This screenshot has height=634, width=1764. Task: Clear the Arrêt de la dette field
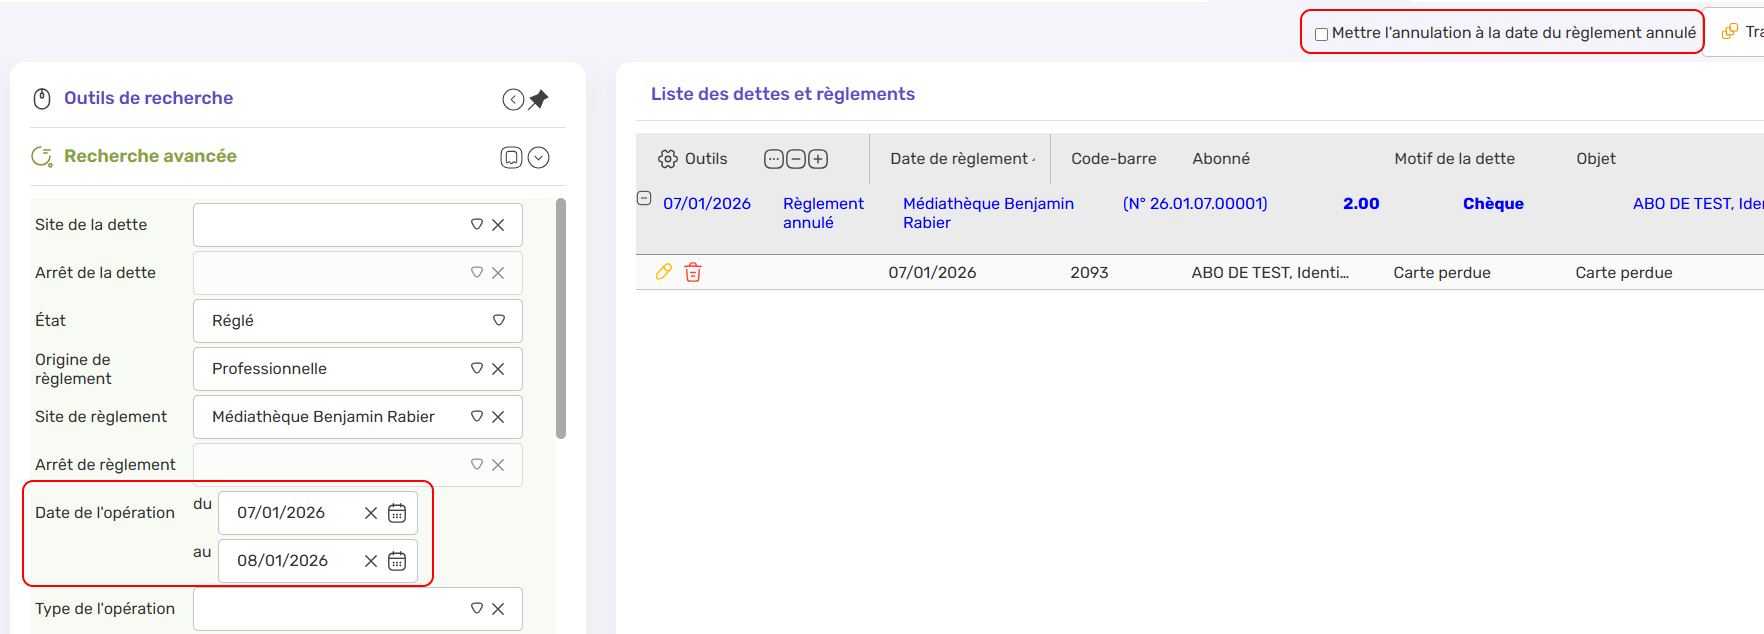(x=498, y=273)
